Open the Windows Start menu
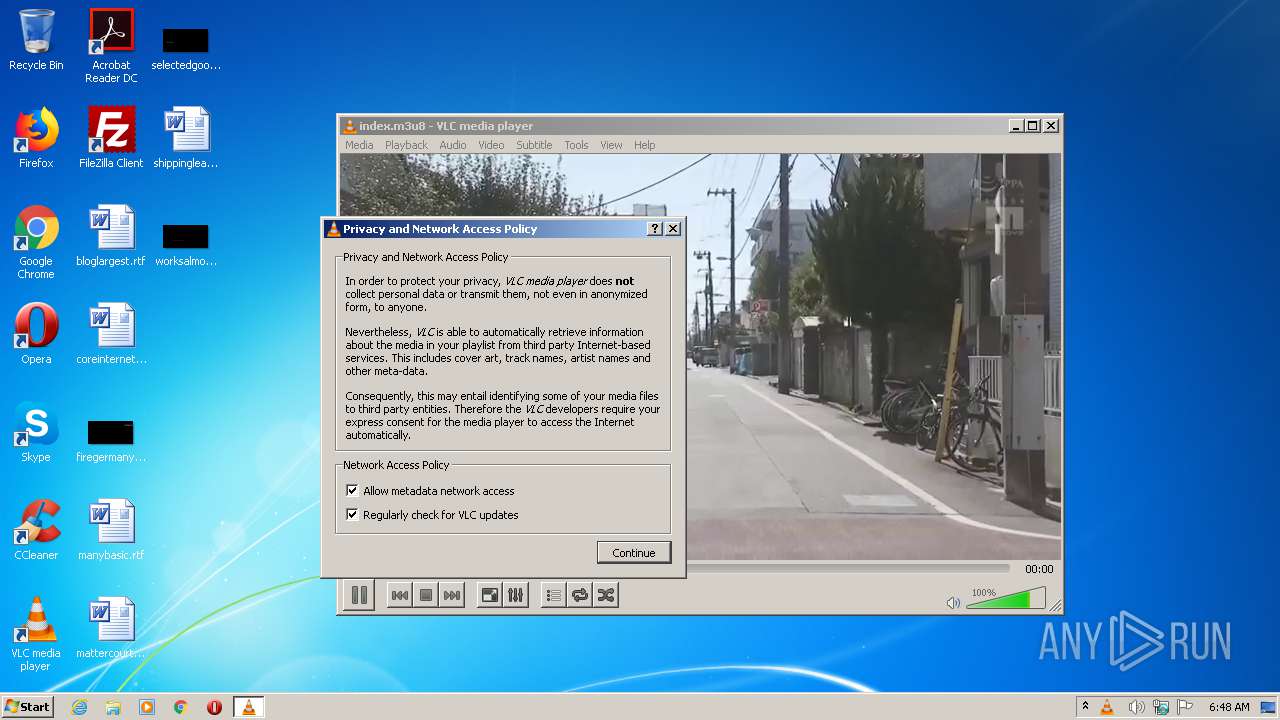Screen dimensions: 1280x720 pyautogui.click(x=28, y=707)
